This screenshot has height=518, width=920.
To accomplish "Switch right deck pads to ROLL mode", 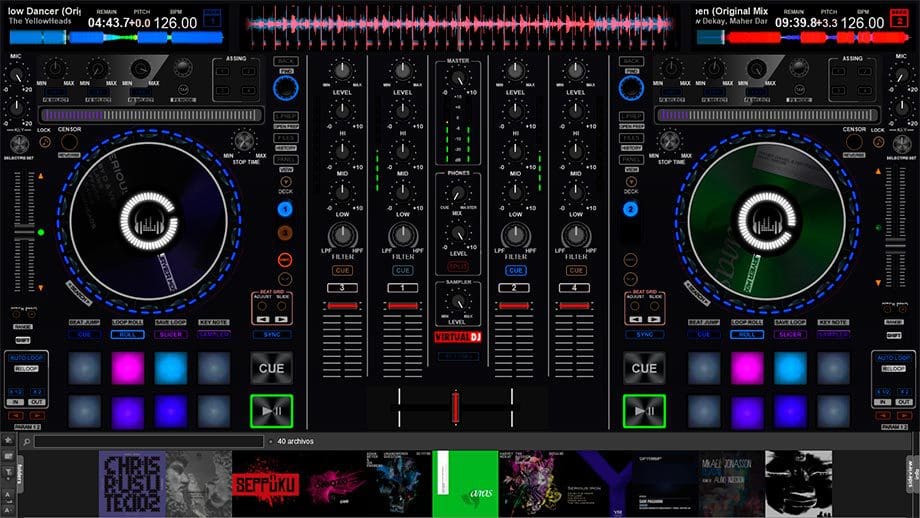I will click(x=747, y=334).
